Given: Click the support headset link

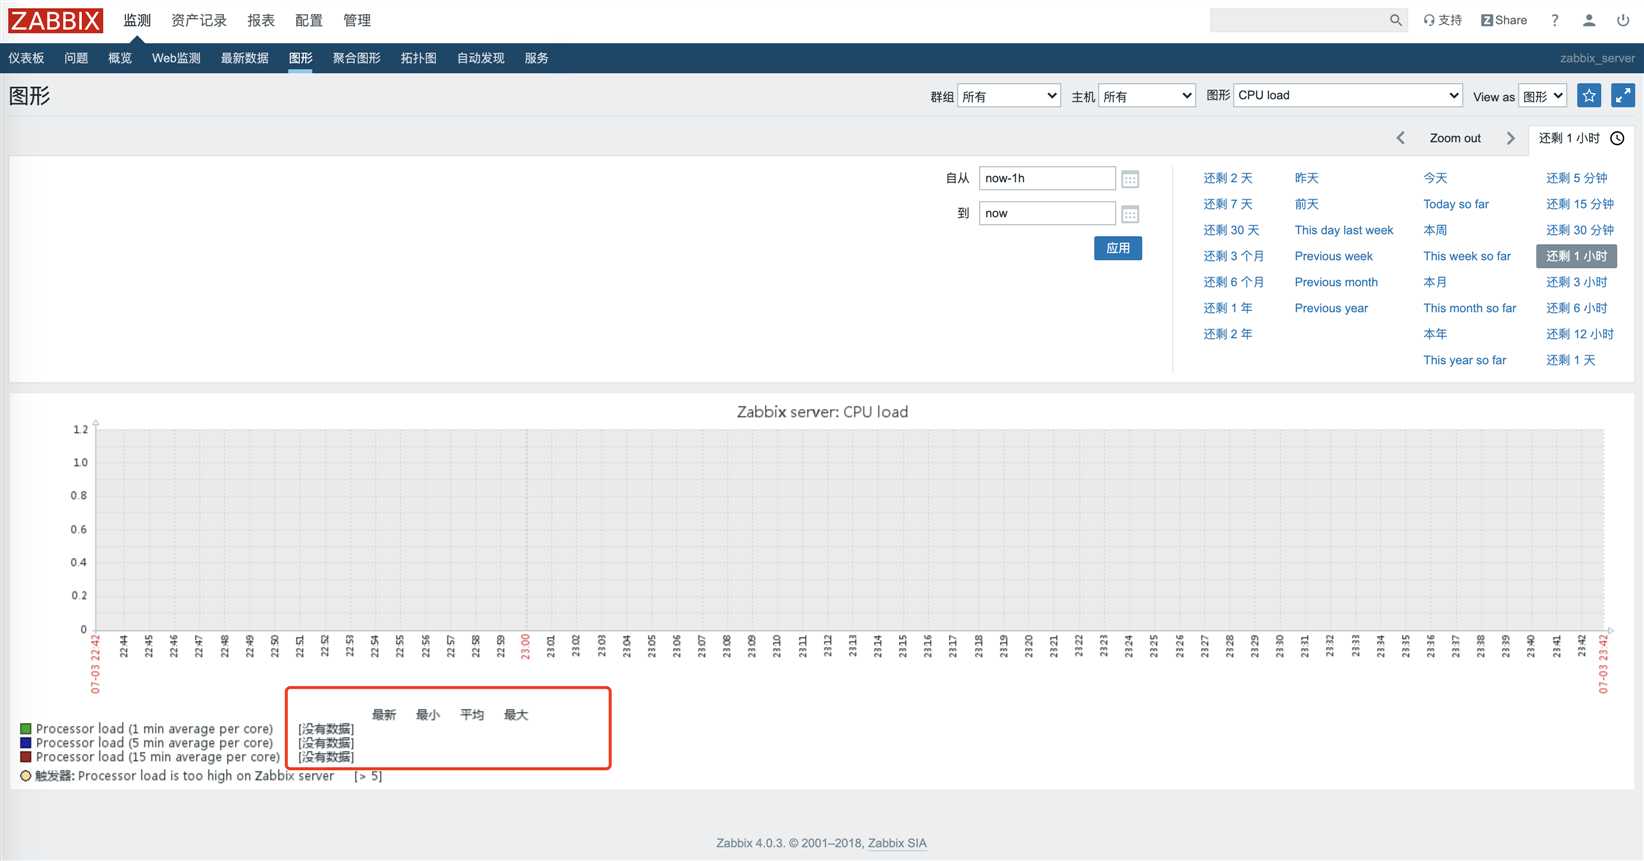Looking at the screenshot, I should (1443, 20).
